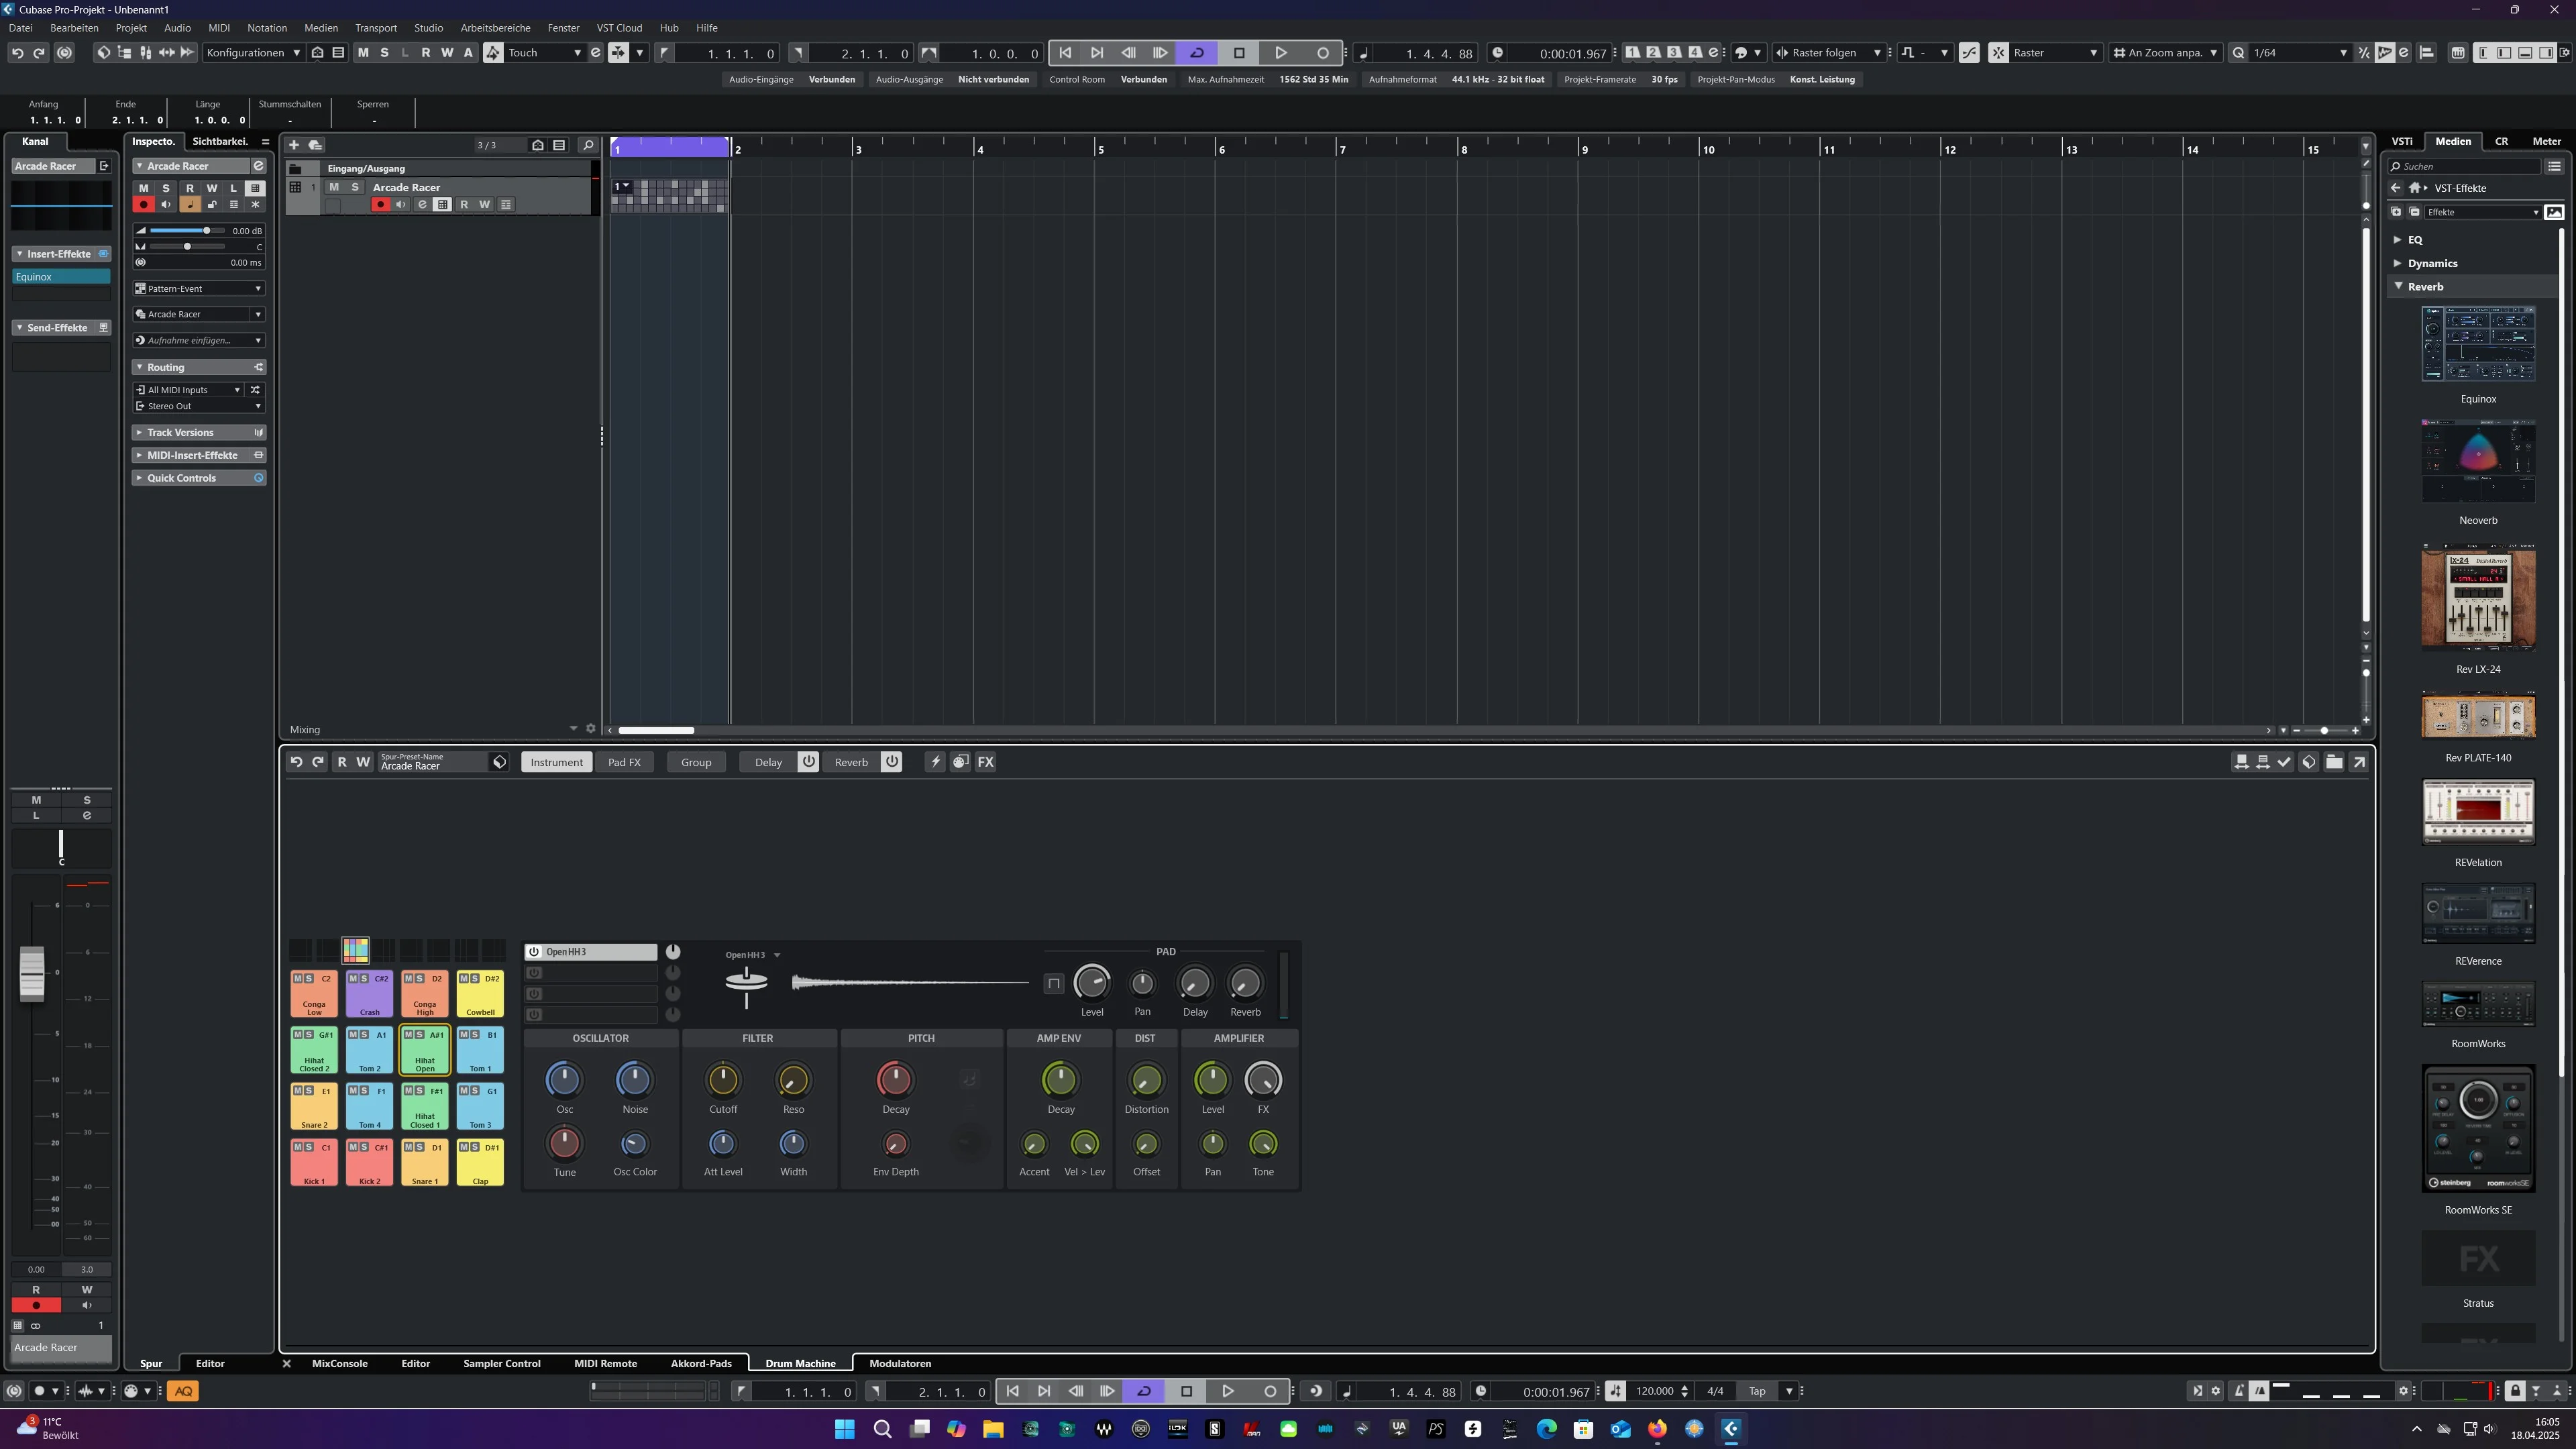2576x1449 pixels.
Task: Click the Tap tempo button
Action: (1757, 1391)
